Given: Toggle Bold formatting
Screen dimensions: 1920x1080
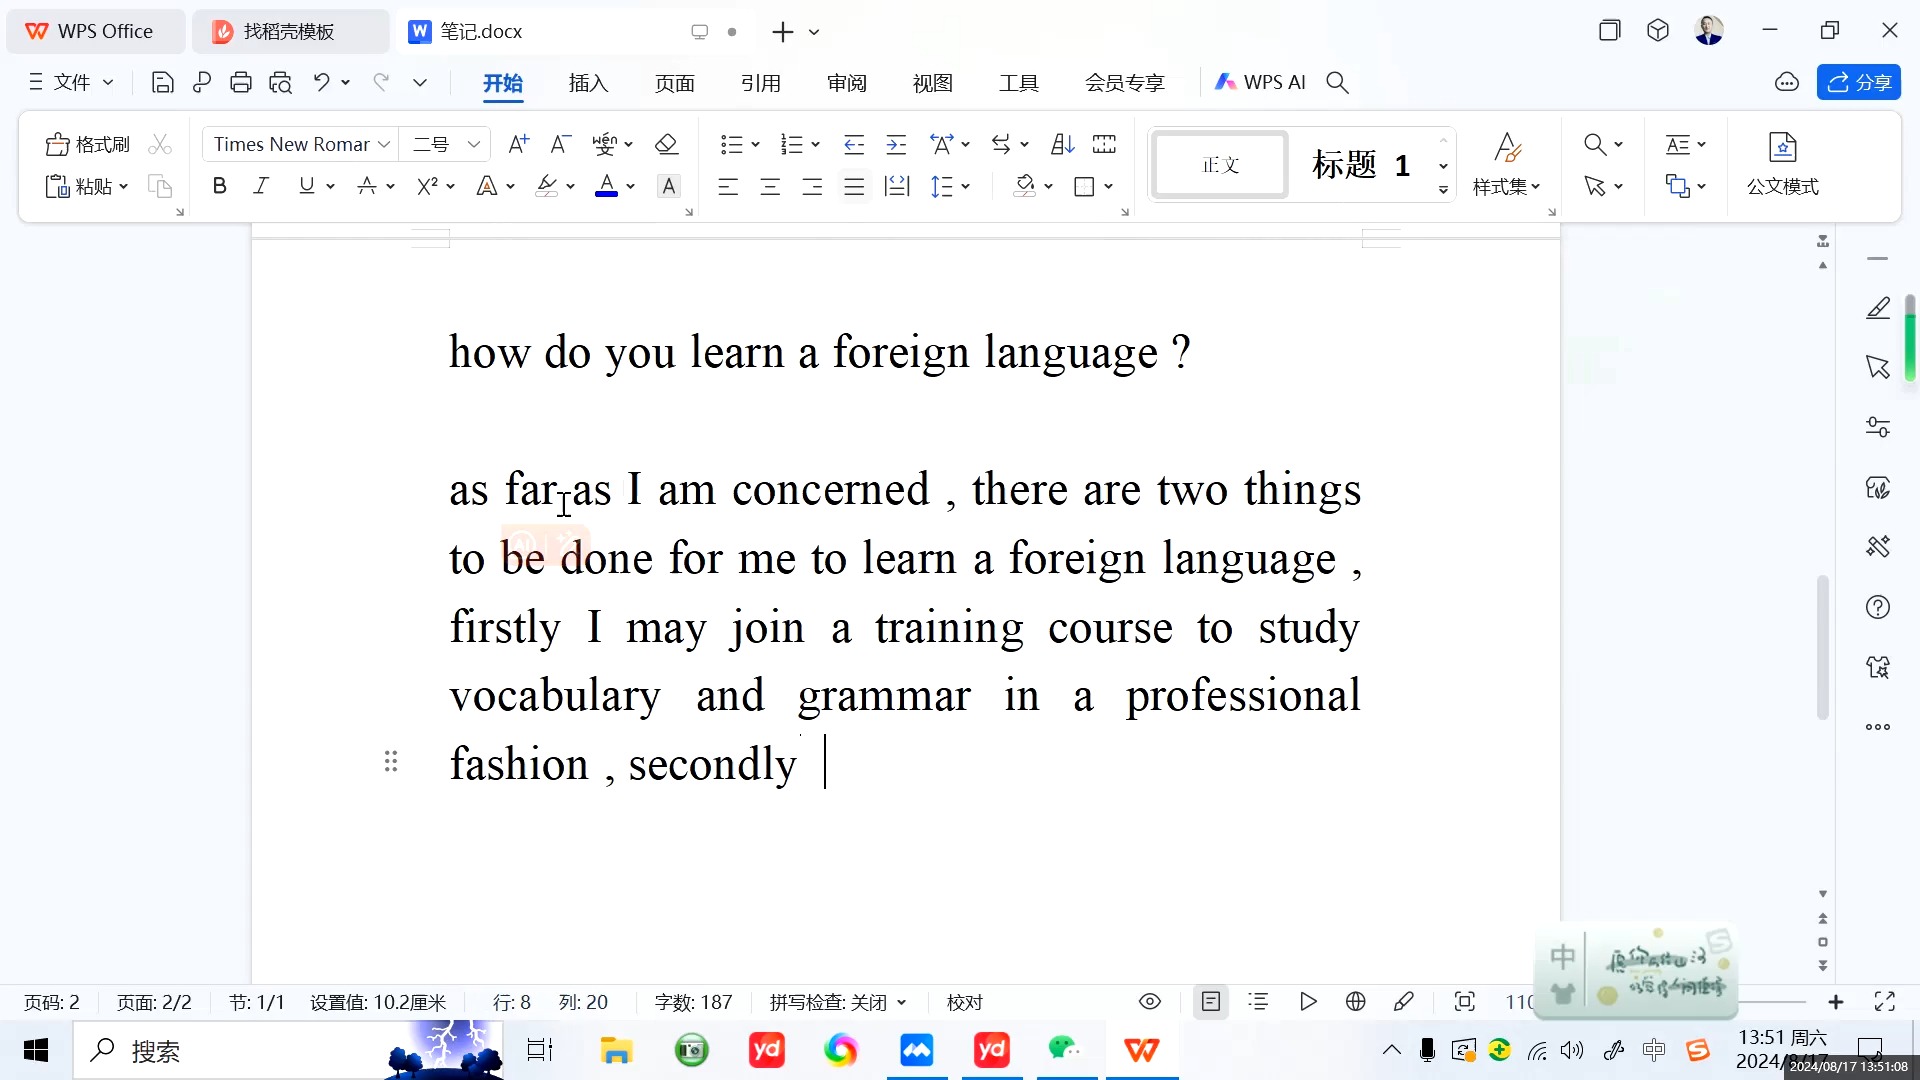Looking at the screenshot, I should click(x=220, y=186).
